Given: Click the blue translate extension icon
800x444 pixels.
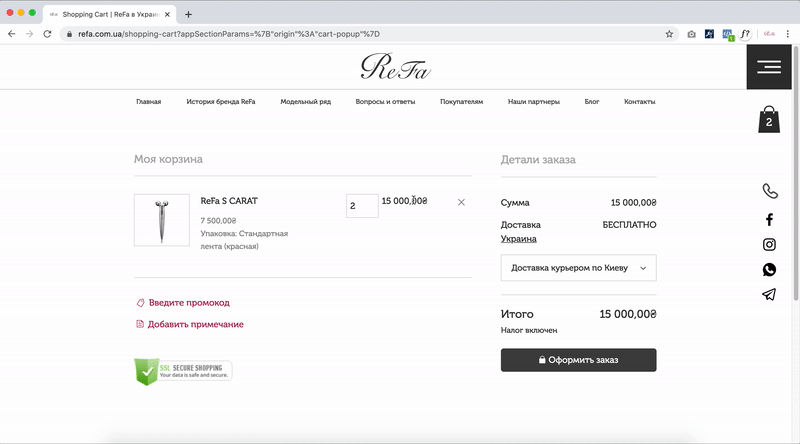Looking at the screenshot, I should 728,34.
